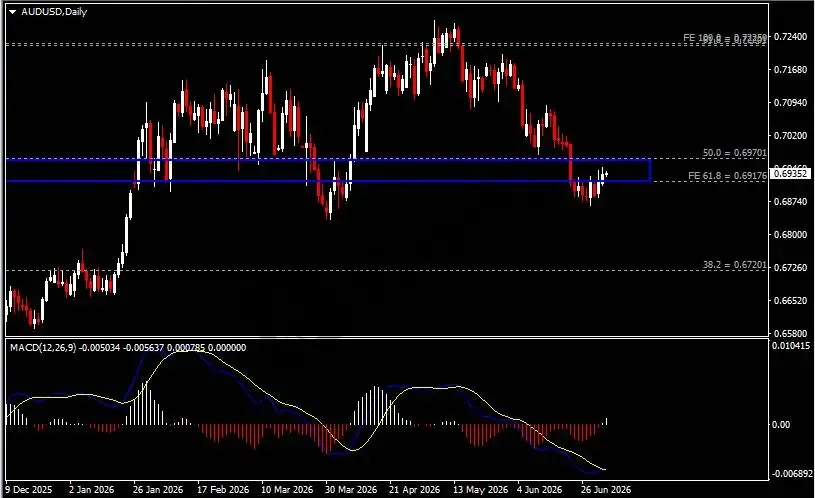Click the MACD(12,26,9) indicator label
815x498 pixels.
(43, 347)
